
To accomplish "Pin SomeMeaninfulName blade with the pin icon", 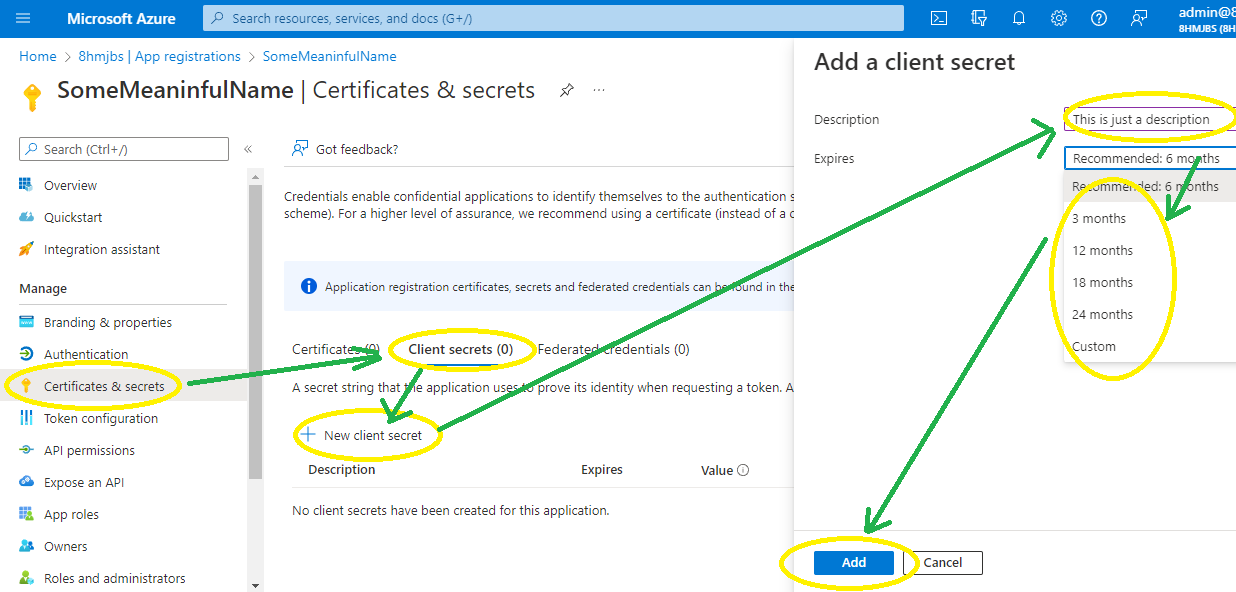I will pos(567,90).
